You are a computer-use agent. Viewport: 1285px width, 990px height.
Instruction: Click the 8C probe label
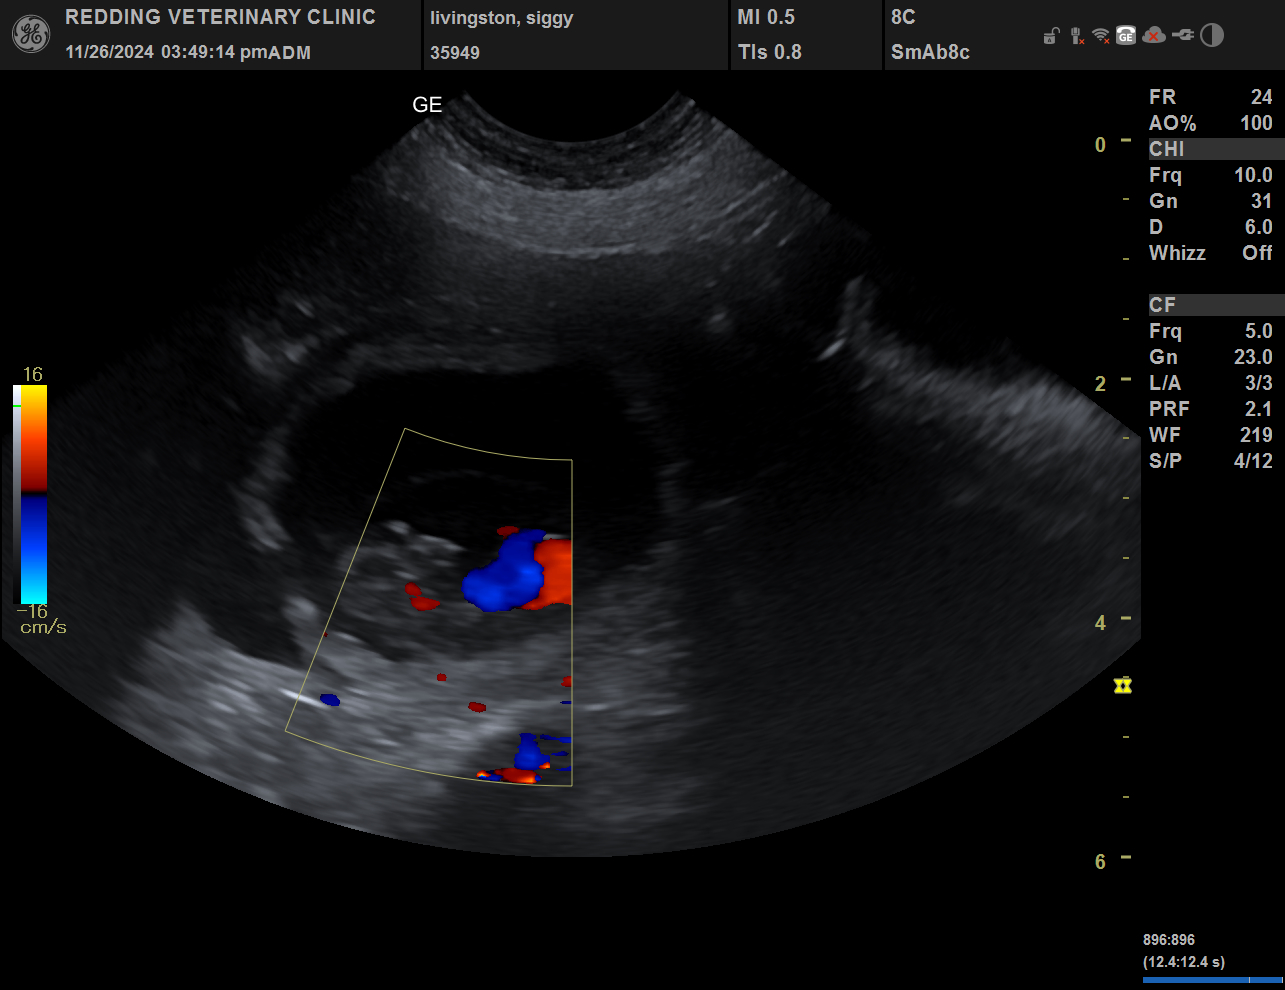903,17
